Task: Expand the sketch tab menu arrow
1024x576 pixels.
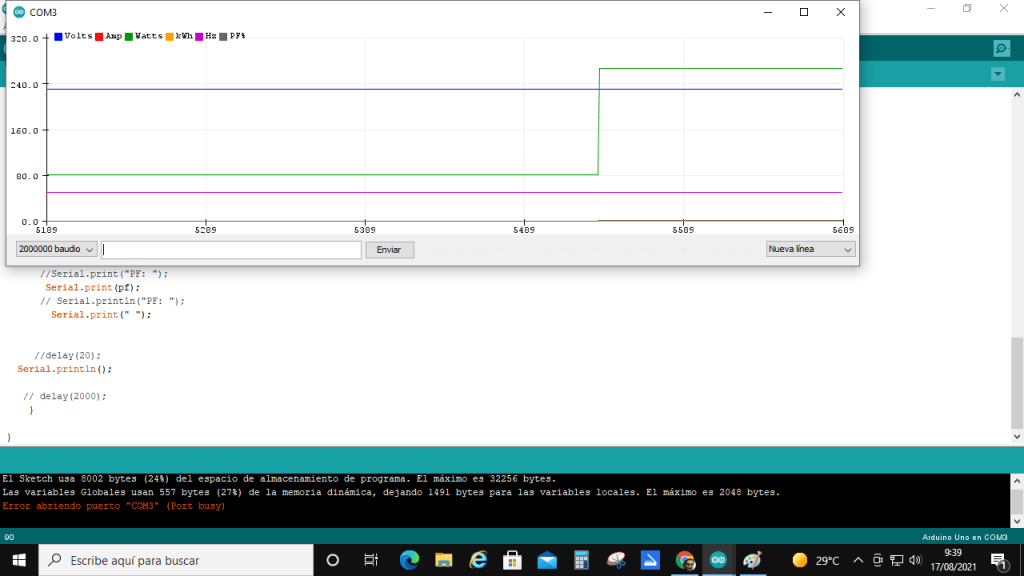Action: (997, 74)
